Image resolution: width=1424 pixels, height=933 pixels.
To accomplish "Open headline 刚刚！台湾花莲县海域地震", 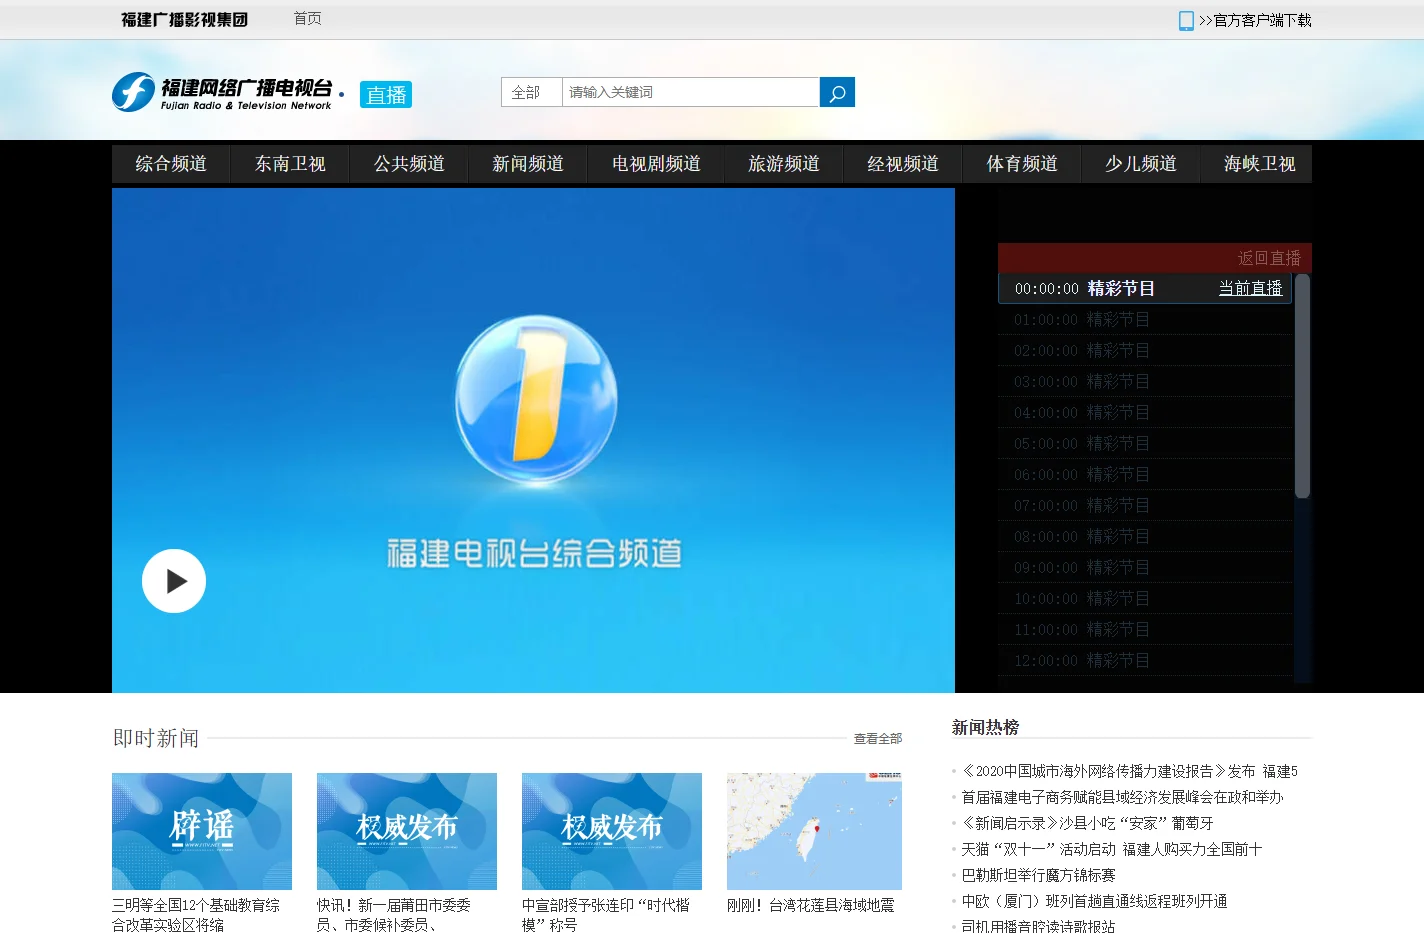I will click(x=811, y=905).
